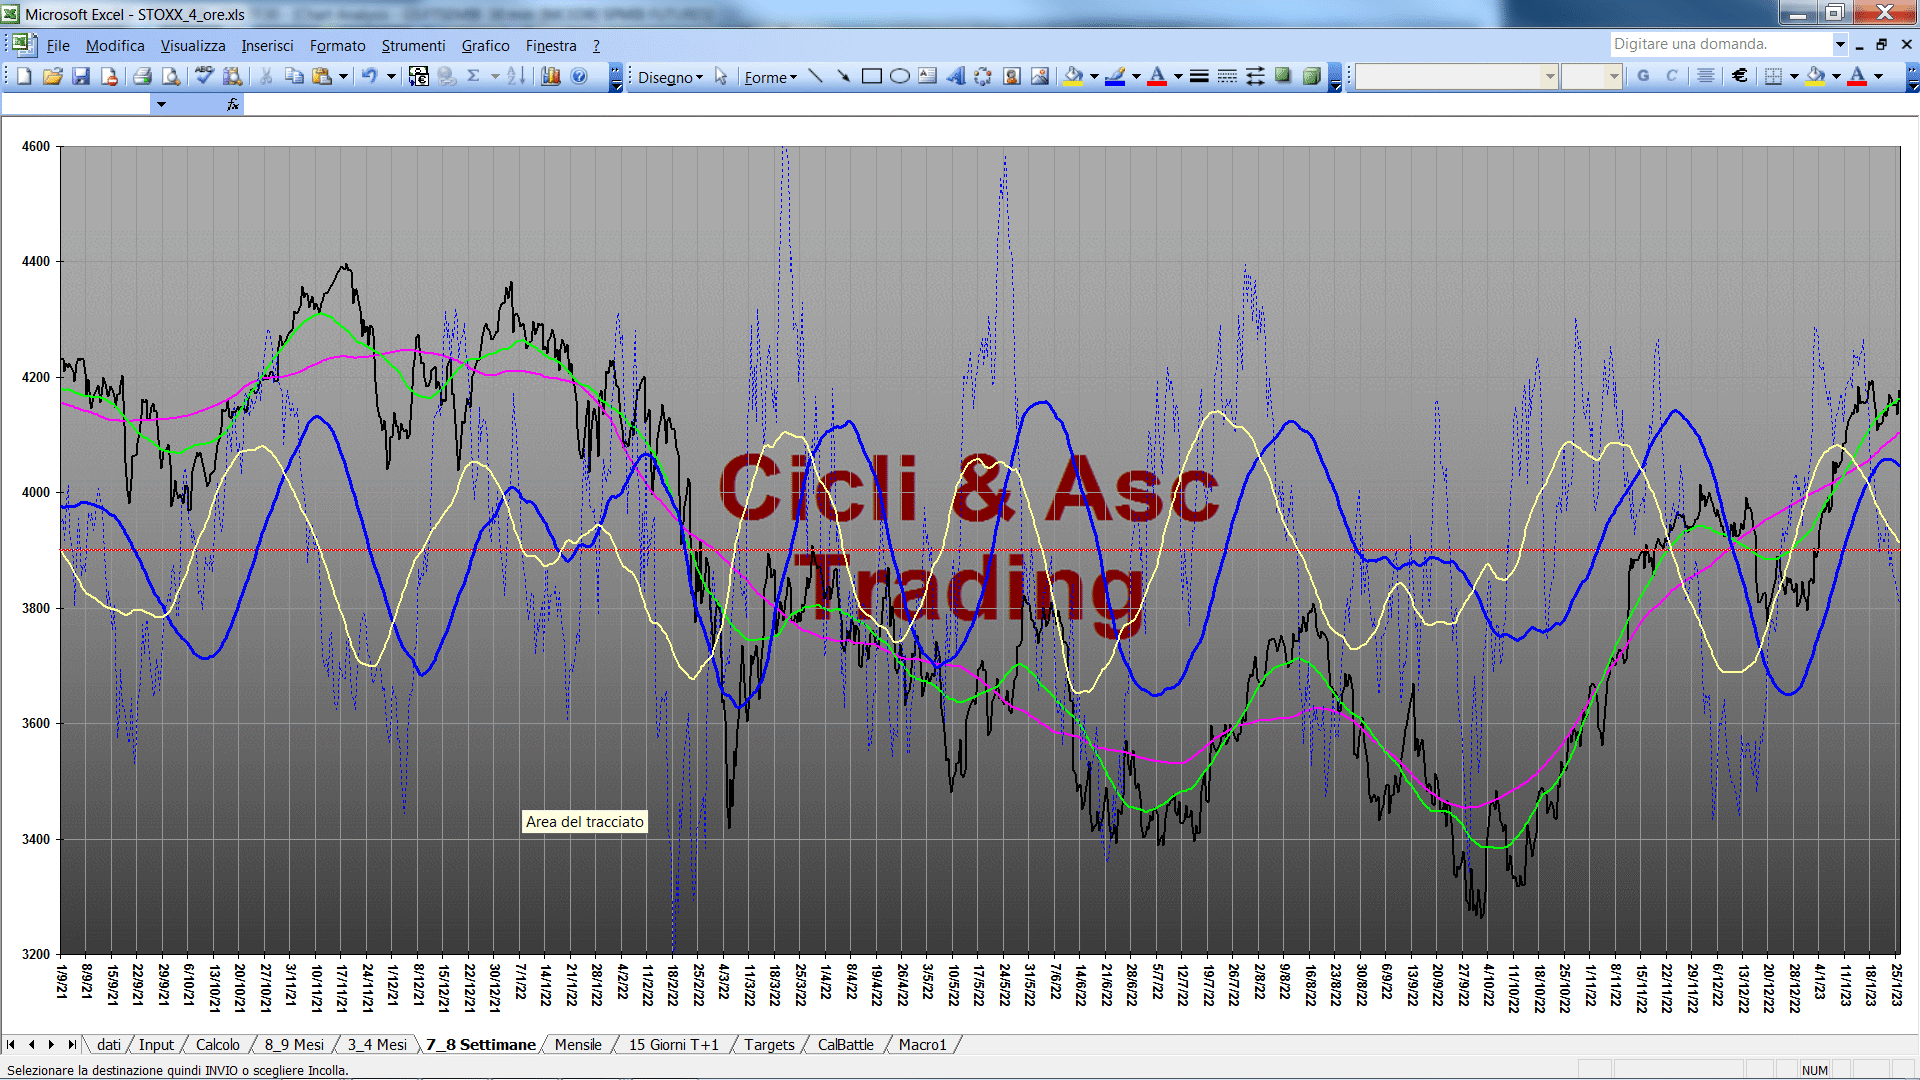Select the Line drawing tool
1920x1080 pixels.
coord(815,76)
